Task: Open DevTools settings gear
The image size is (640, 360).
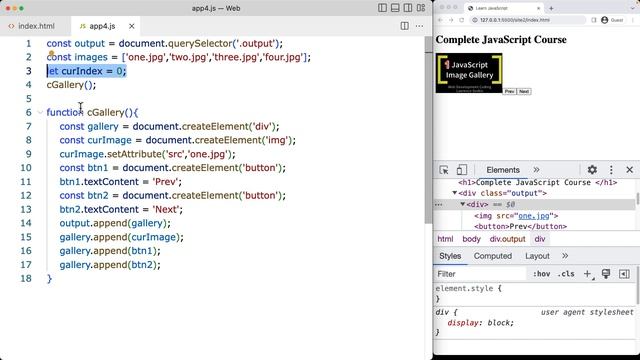Action: pos(592,170)
